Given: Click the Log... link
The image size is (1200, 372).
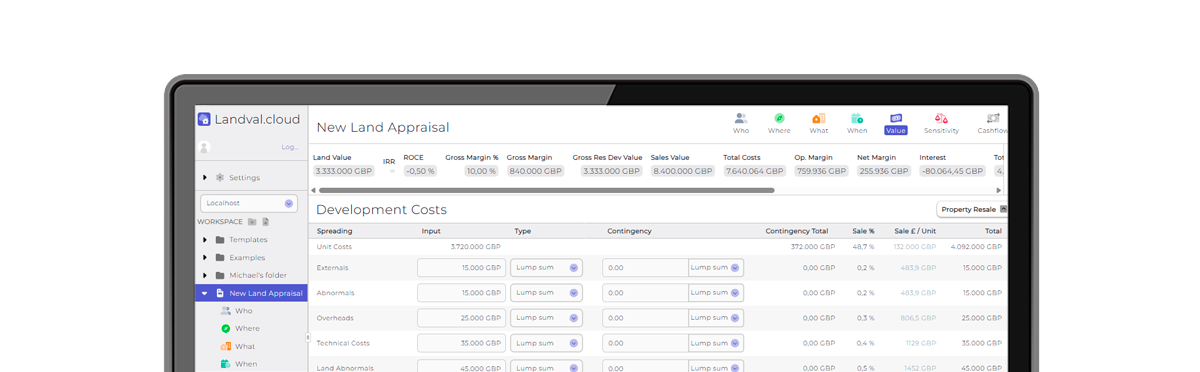Looking at the screenshot, I should tap(290, 147).
